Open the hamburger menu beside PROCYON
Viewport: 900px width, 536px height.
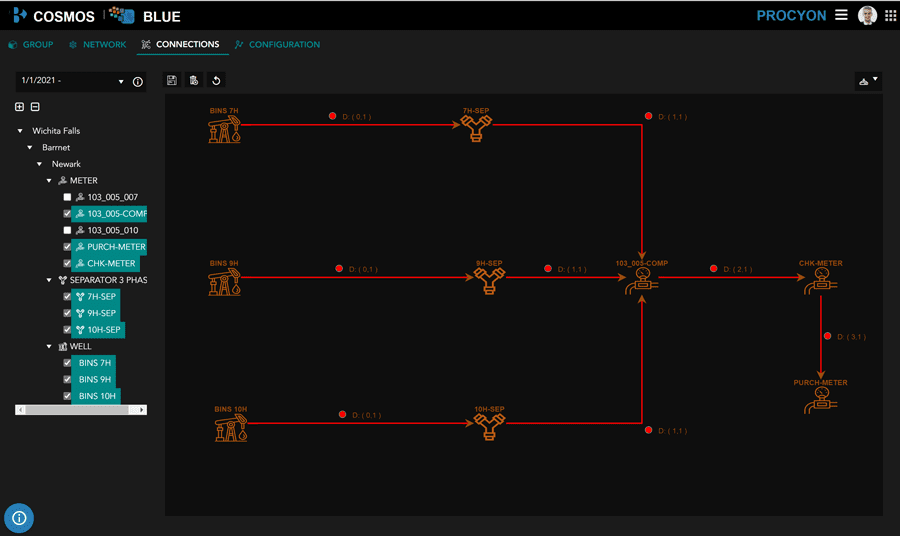tap(841, 15)
